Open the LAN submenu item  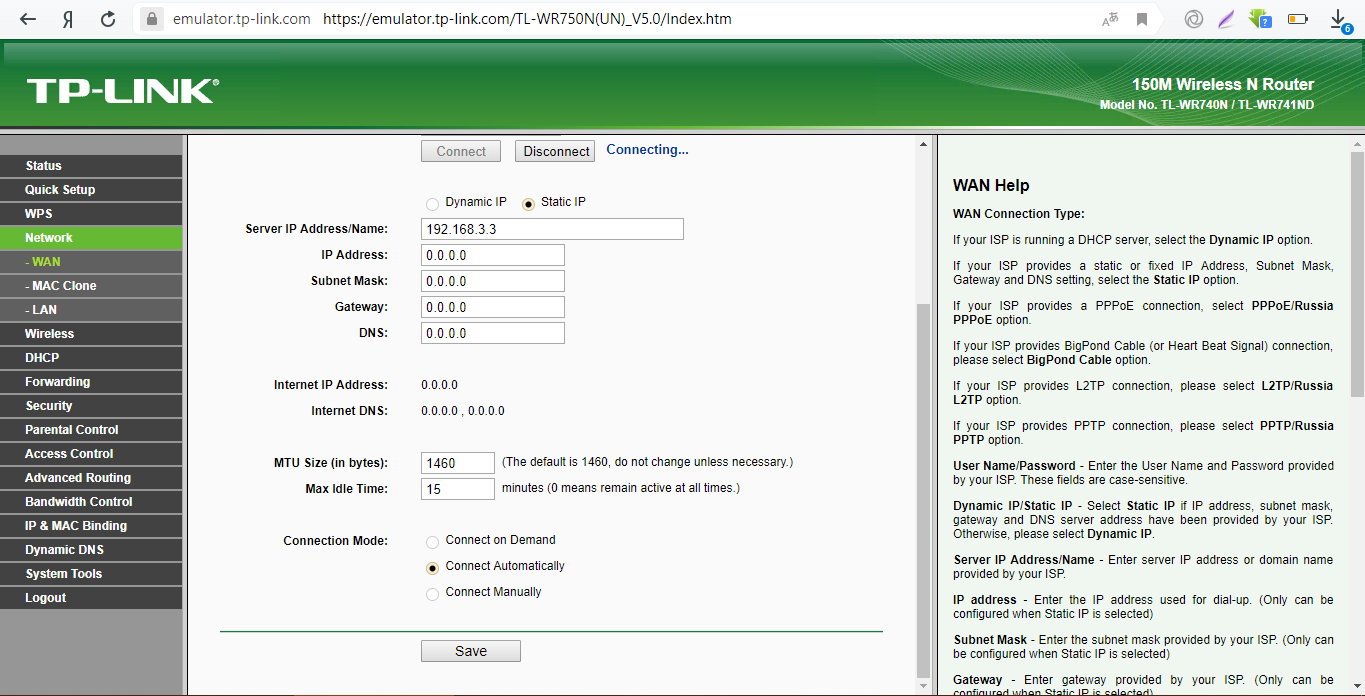point(91,310)
